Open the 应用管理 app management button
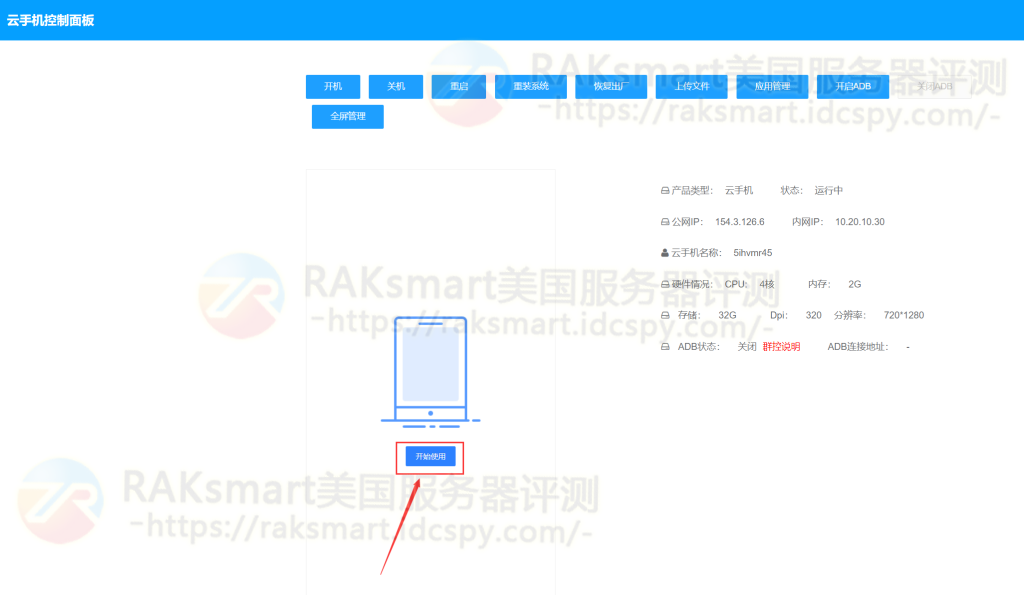Screen dimensions: 1024x595 click(772, 86)
